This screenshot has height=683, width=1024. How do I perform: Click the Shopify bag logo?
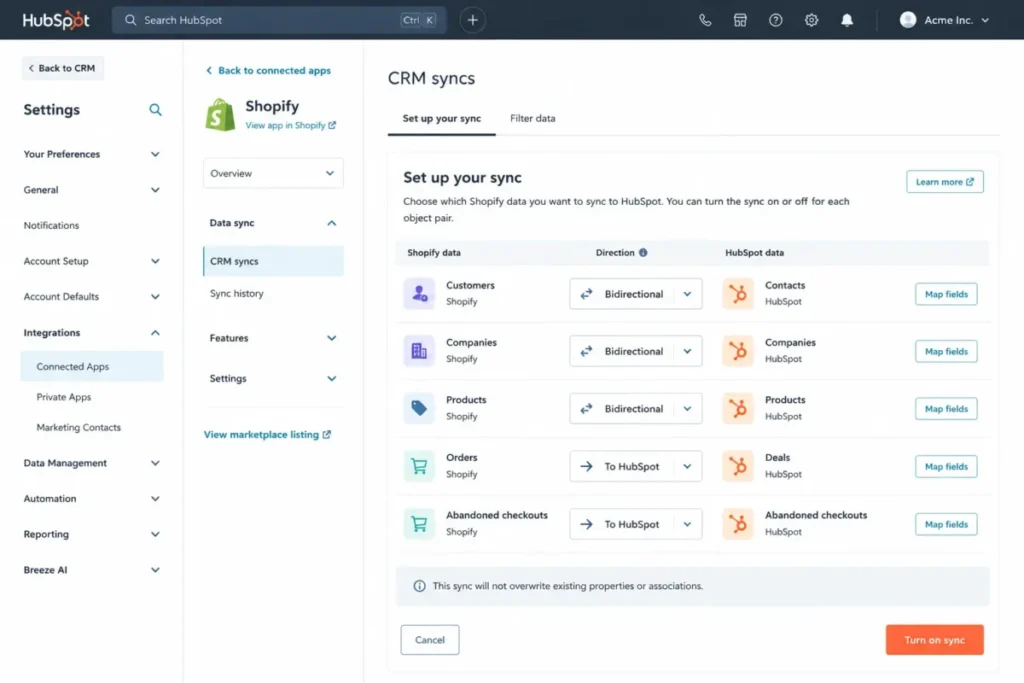220,115
